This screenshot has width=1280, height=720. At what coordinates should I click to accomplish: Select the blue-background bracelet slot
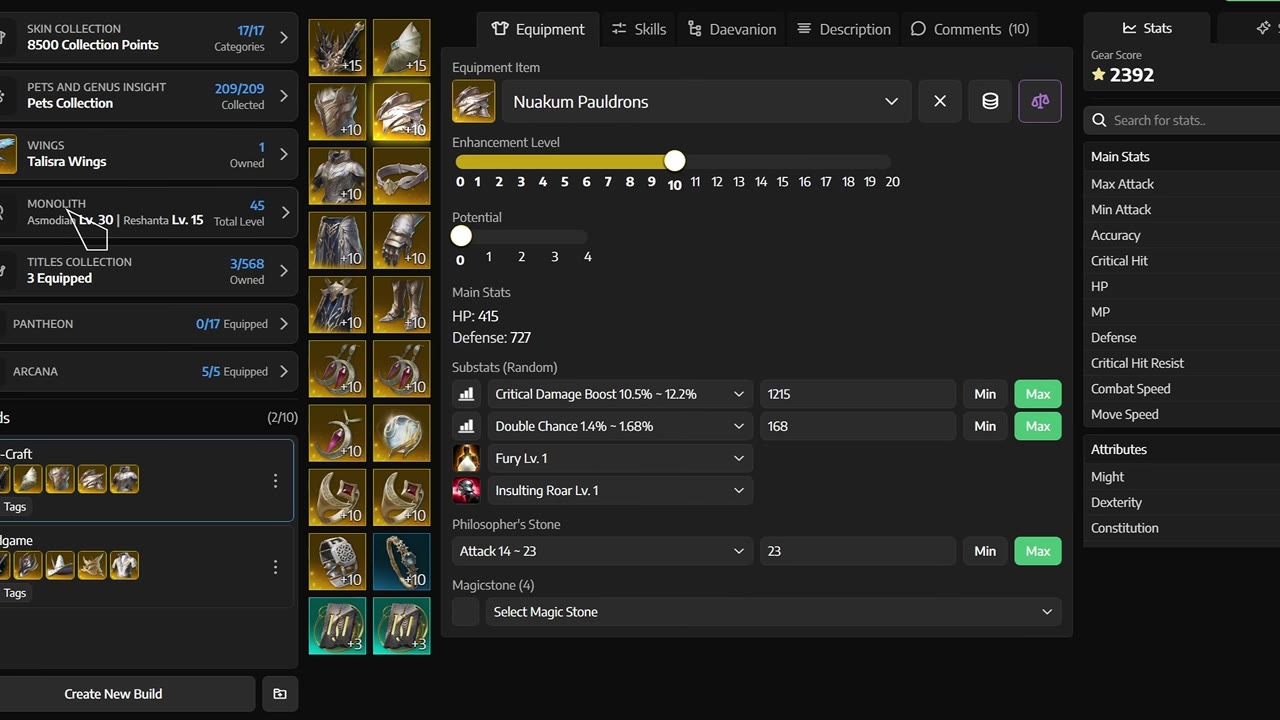[x=401, y=562]
